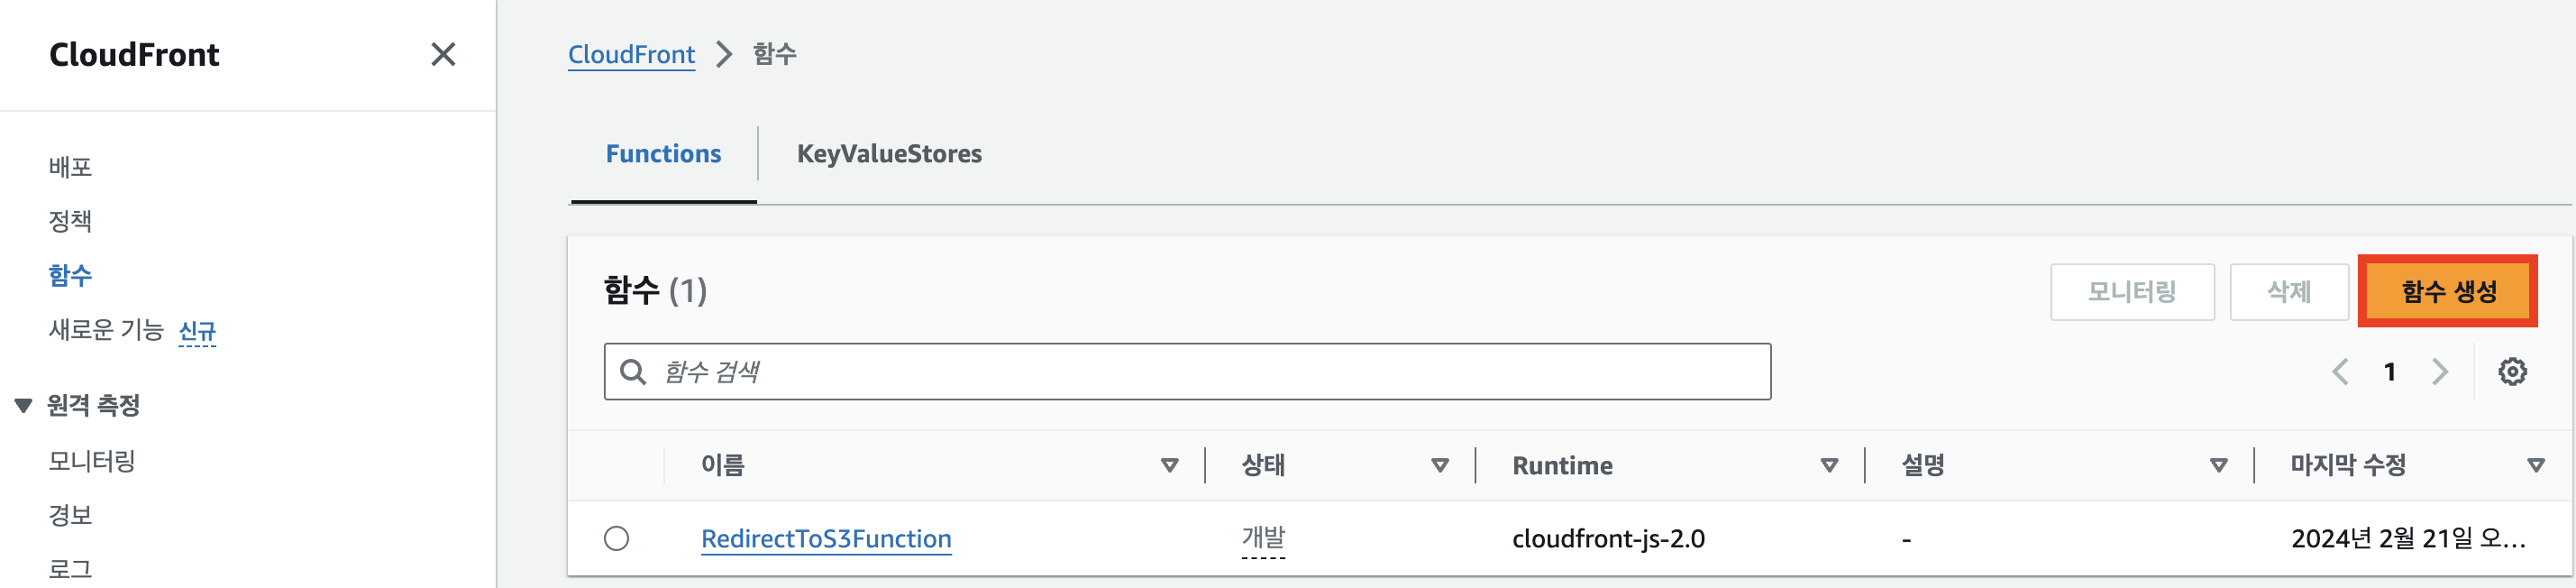Focus the 함수 검색 search field
Screen dimensions: 2576x588
1187,372
